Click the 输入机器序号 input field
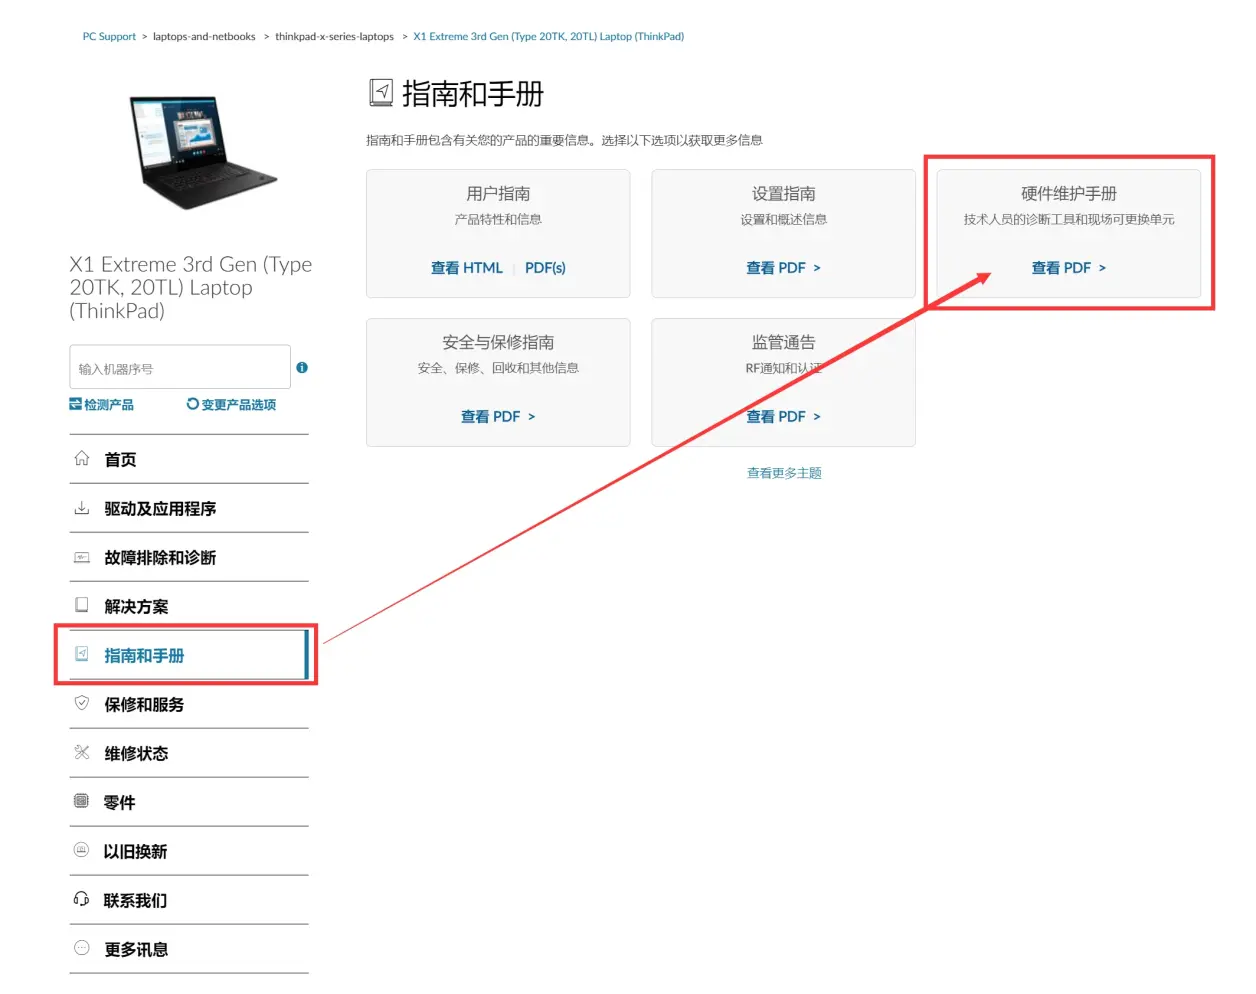The height and width of the screenshot is (994, 1256). [x=180, y=367]
